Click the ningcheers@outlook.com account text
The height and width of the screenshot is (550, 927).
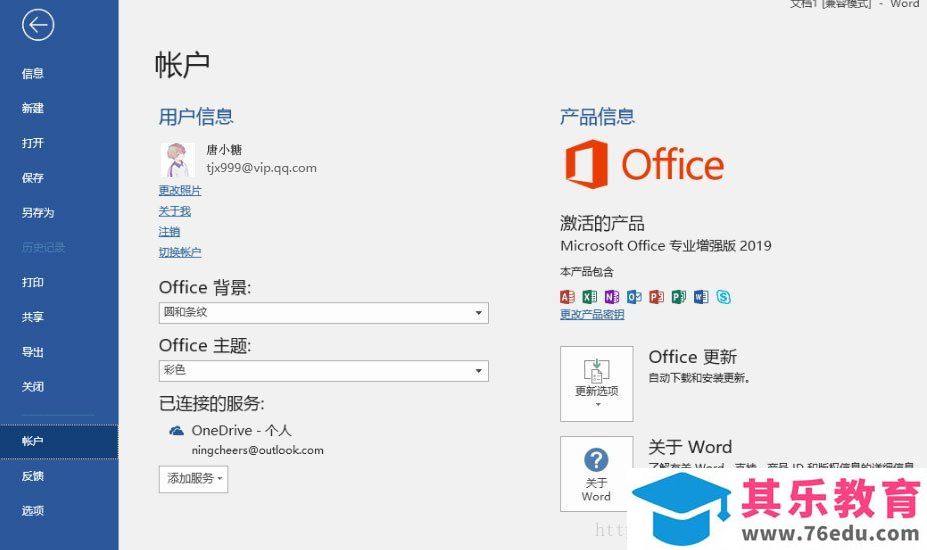click(x=257, y=451)
